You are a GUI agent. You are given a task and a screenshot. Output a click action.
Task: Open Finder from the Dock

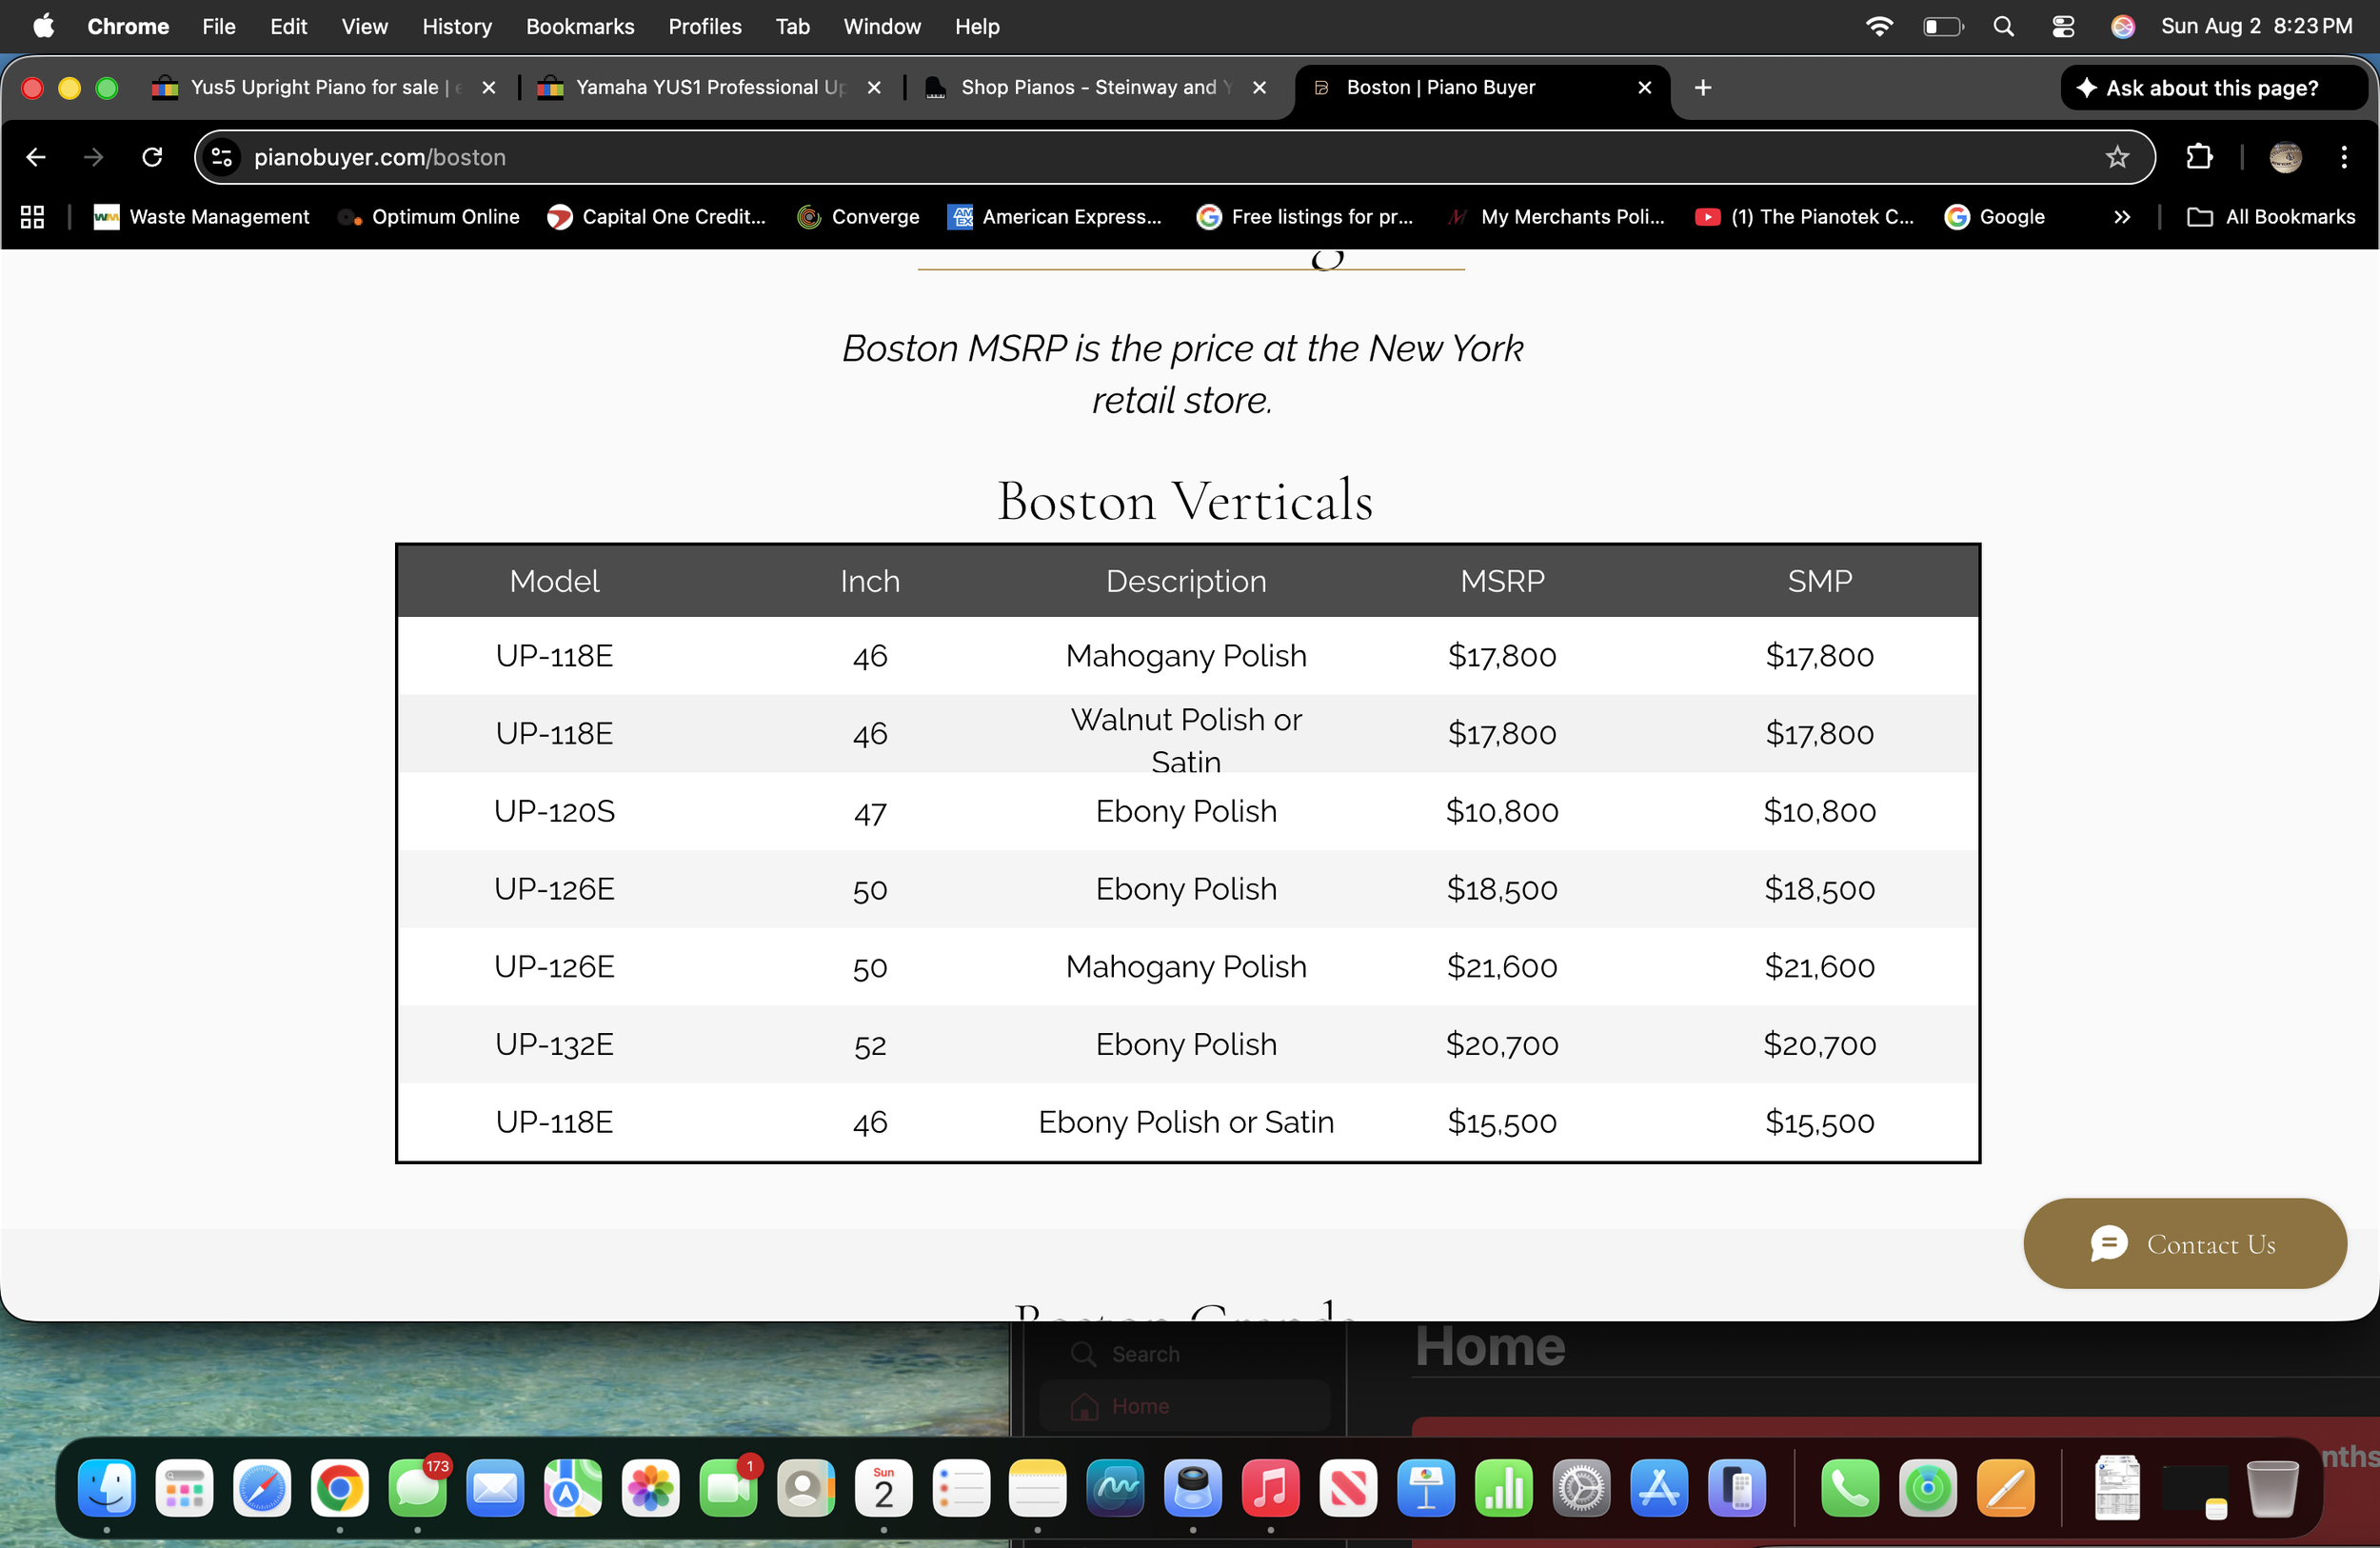point(106,1488)
